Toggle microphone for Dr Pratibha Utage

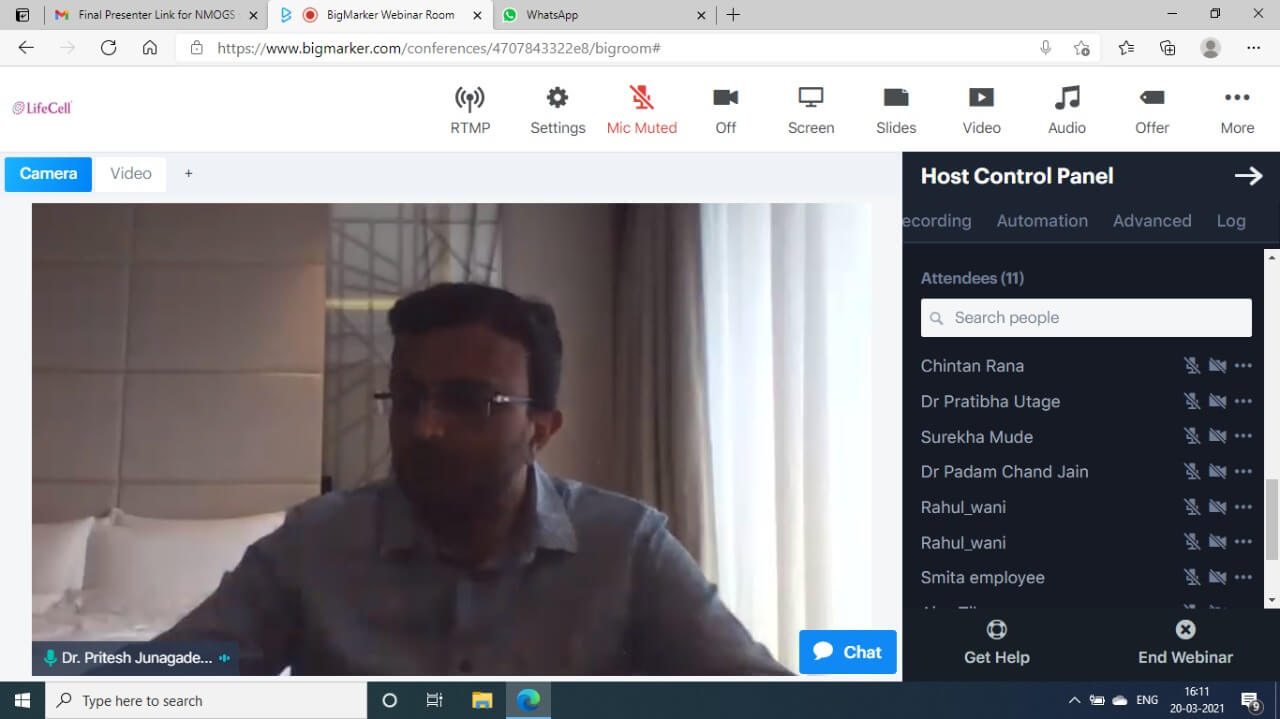1192,401
